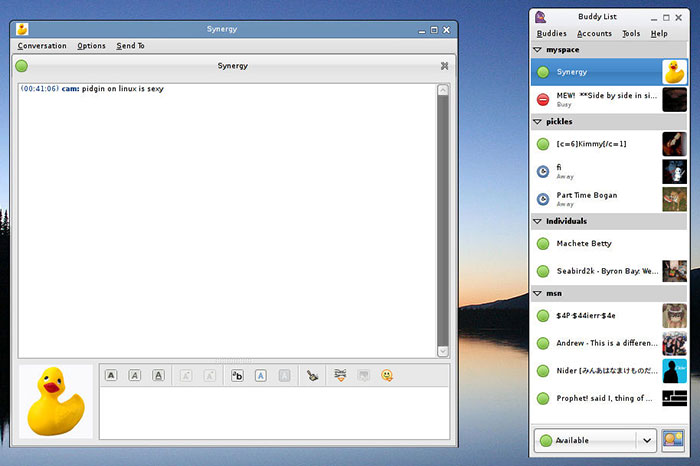This screenshot has width=700, height=466.
Task: Select $4P-$44ierr-$4e buddy
Action: 609,316
